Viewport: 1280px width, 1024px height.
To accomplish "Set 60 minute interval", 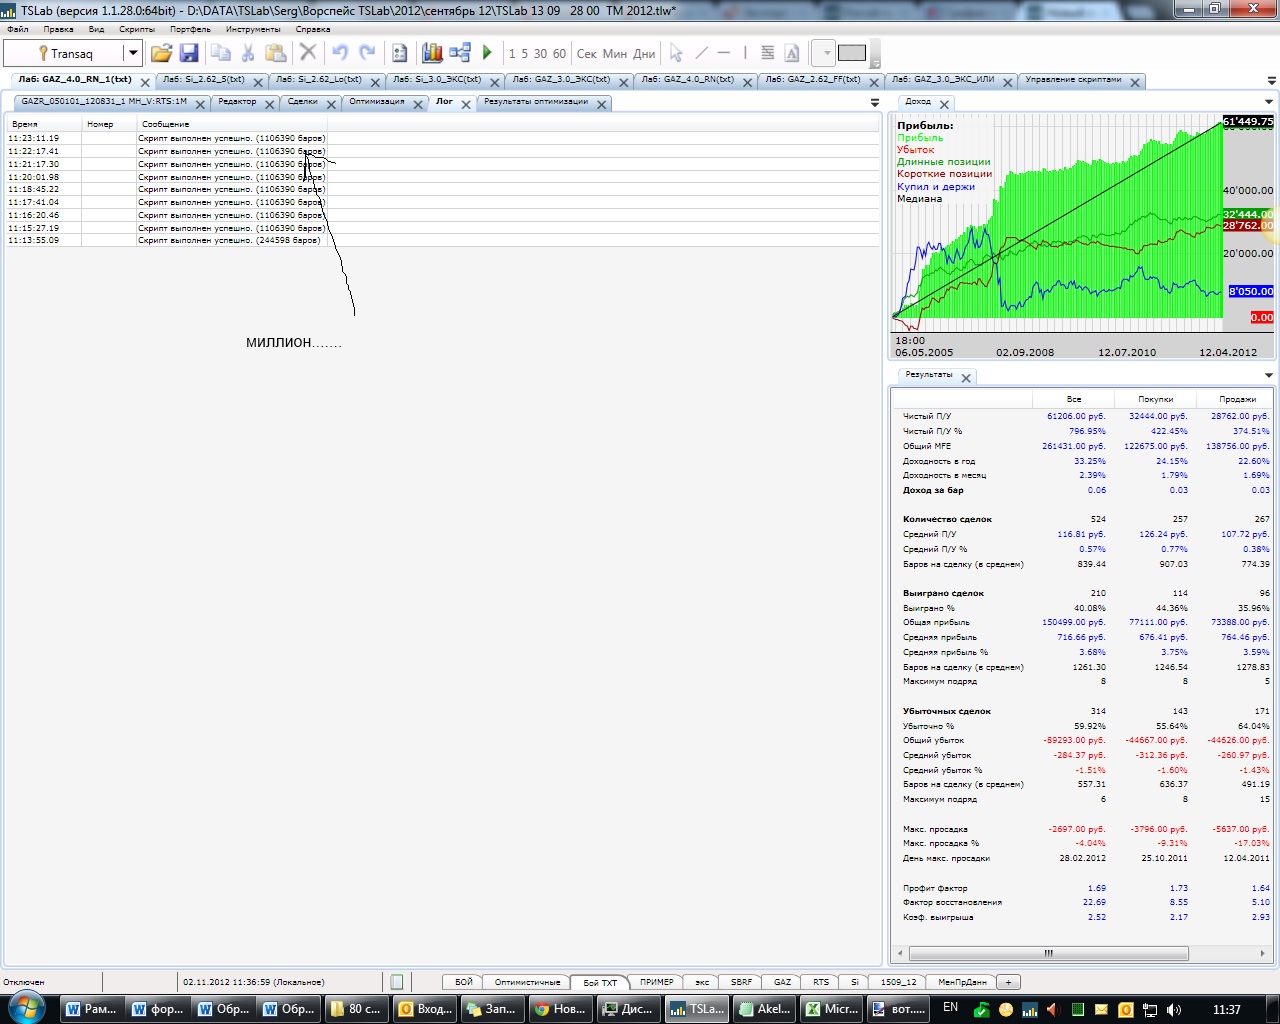I will [559, 54].
